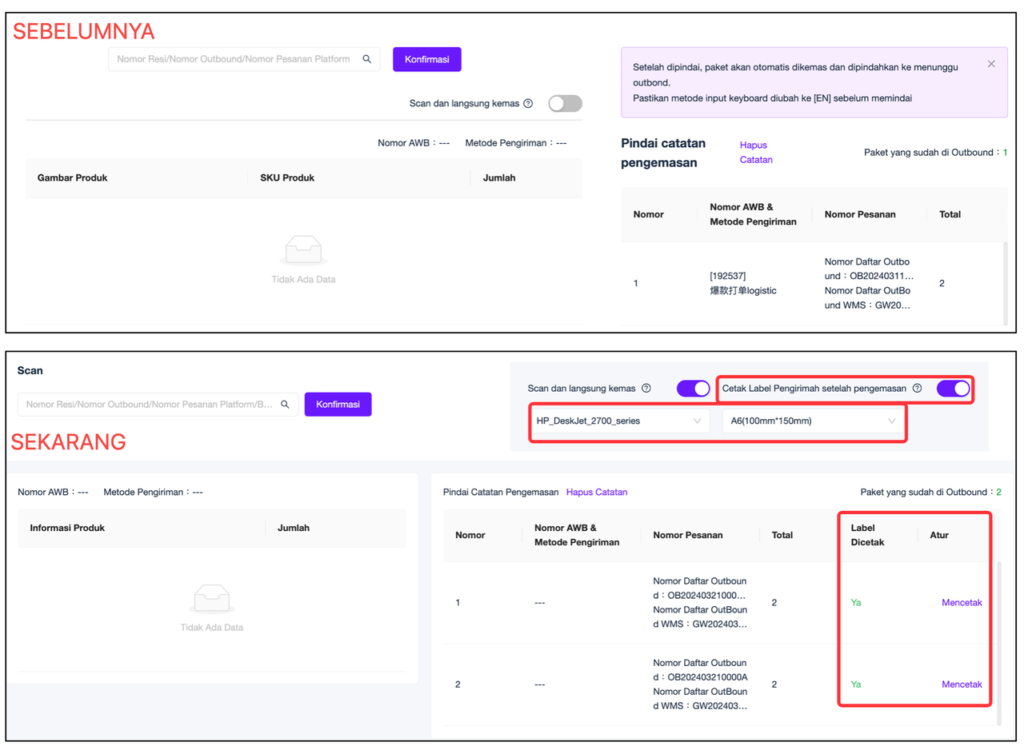Click search magnifier icon in SEBELUMNYA panel
1024x750 pixels.
point(367,59)
